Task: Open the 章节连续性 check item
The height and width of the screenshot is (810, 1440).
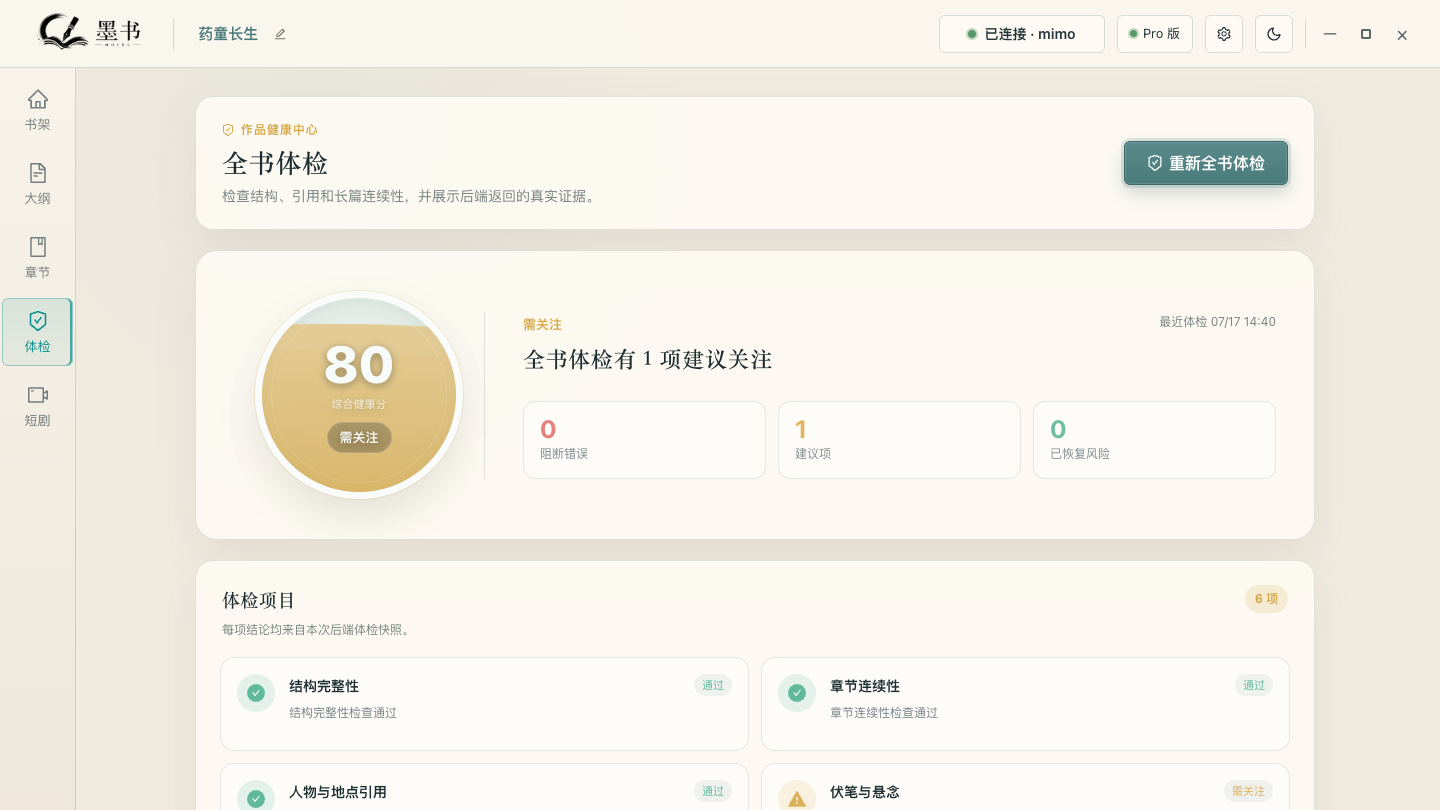Action: (1025, 704)
